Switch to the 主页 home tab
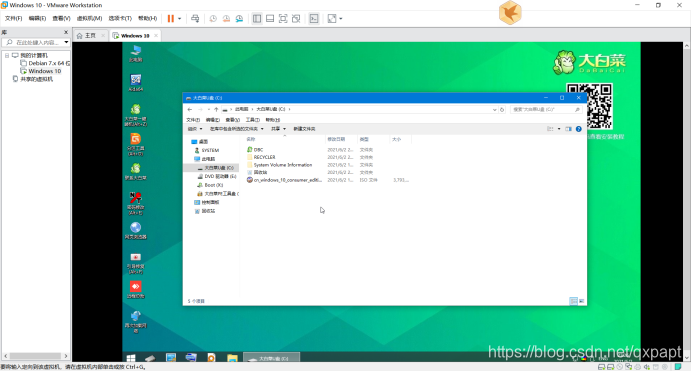Image resolution: width=692 pixels, height=371 pixels. tap(90, 36)
